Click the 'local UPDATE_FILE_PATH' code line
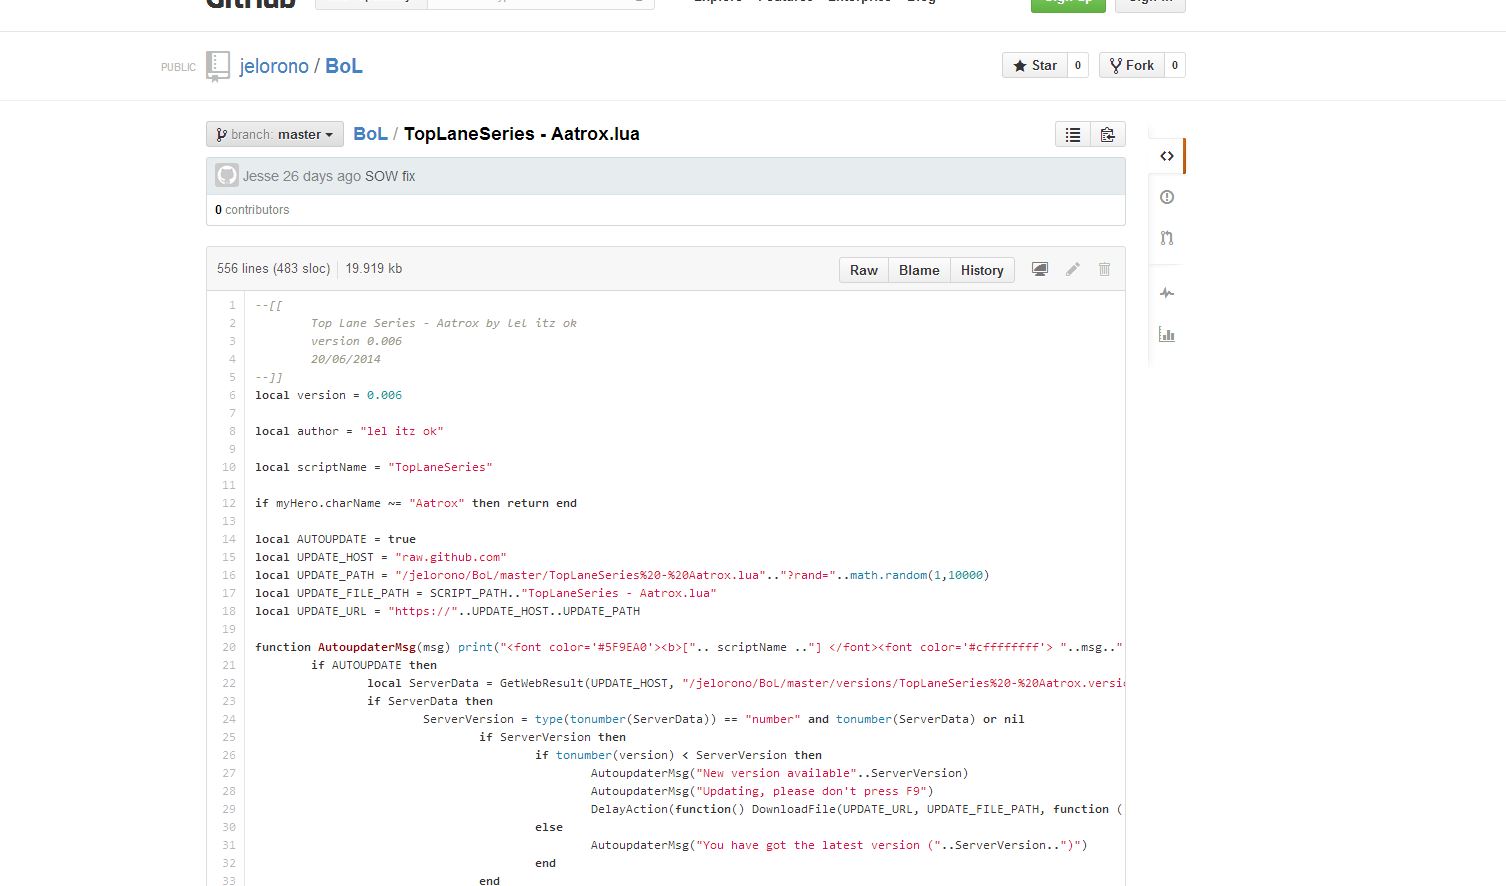1506x886 pixels. click(486, 593)
